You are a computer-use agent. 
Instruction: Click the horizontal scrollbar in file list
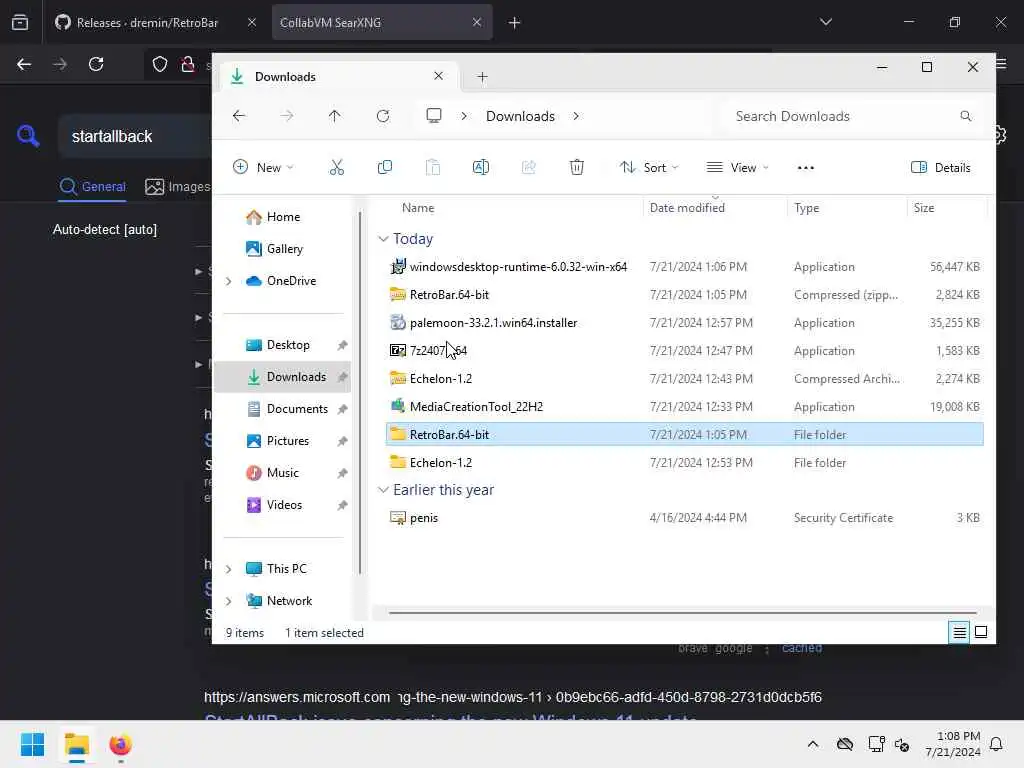pos(682,613)
